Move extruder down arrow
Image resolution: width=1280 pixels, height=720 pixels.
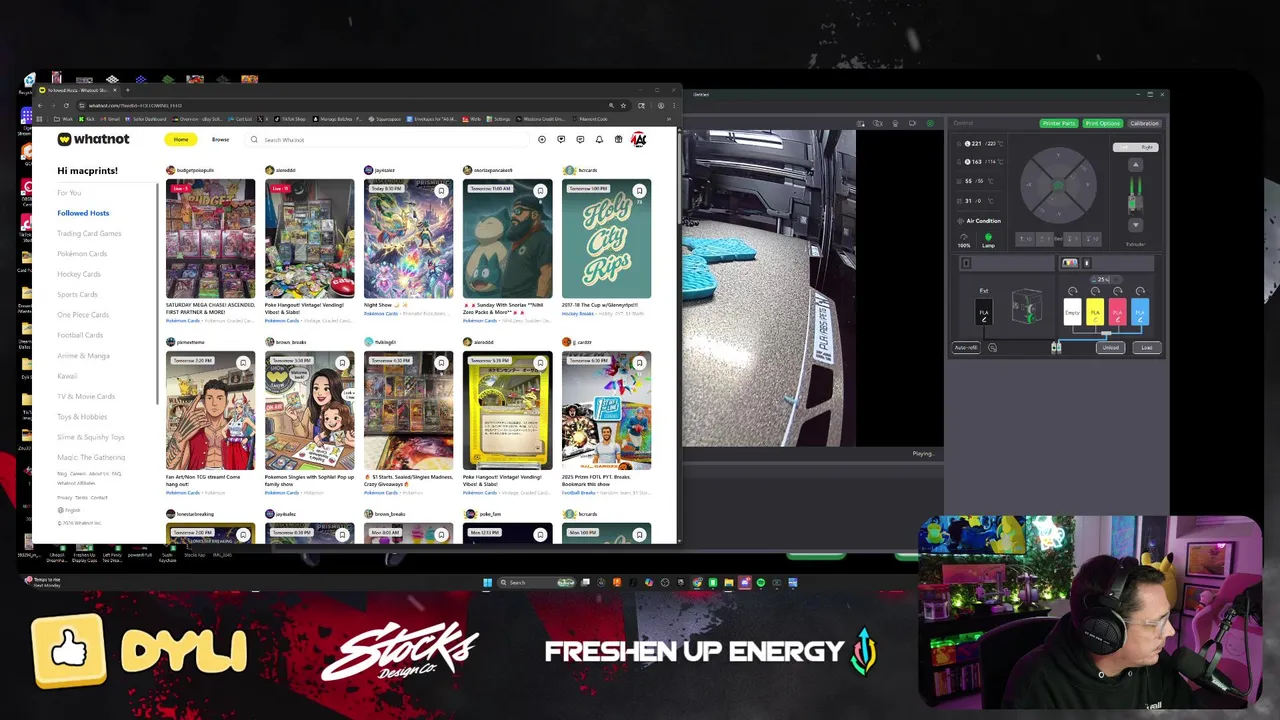(x=1135, y=225)
